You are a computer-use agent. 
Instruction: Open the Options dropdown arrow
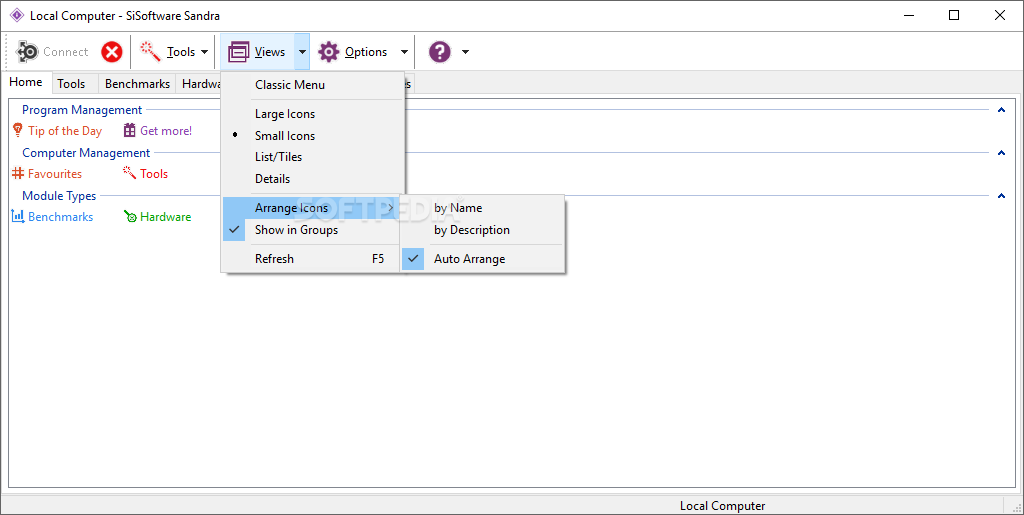[x=404, y=52]
